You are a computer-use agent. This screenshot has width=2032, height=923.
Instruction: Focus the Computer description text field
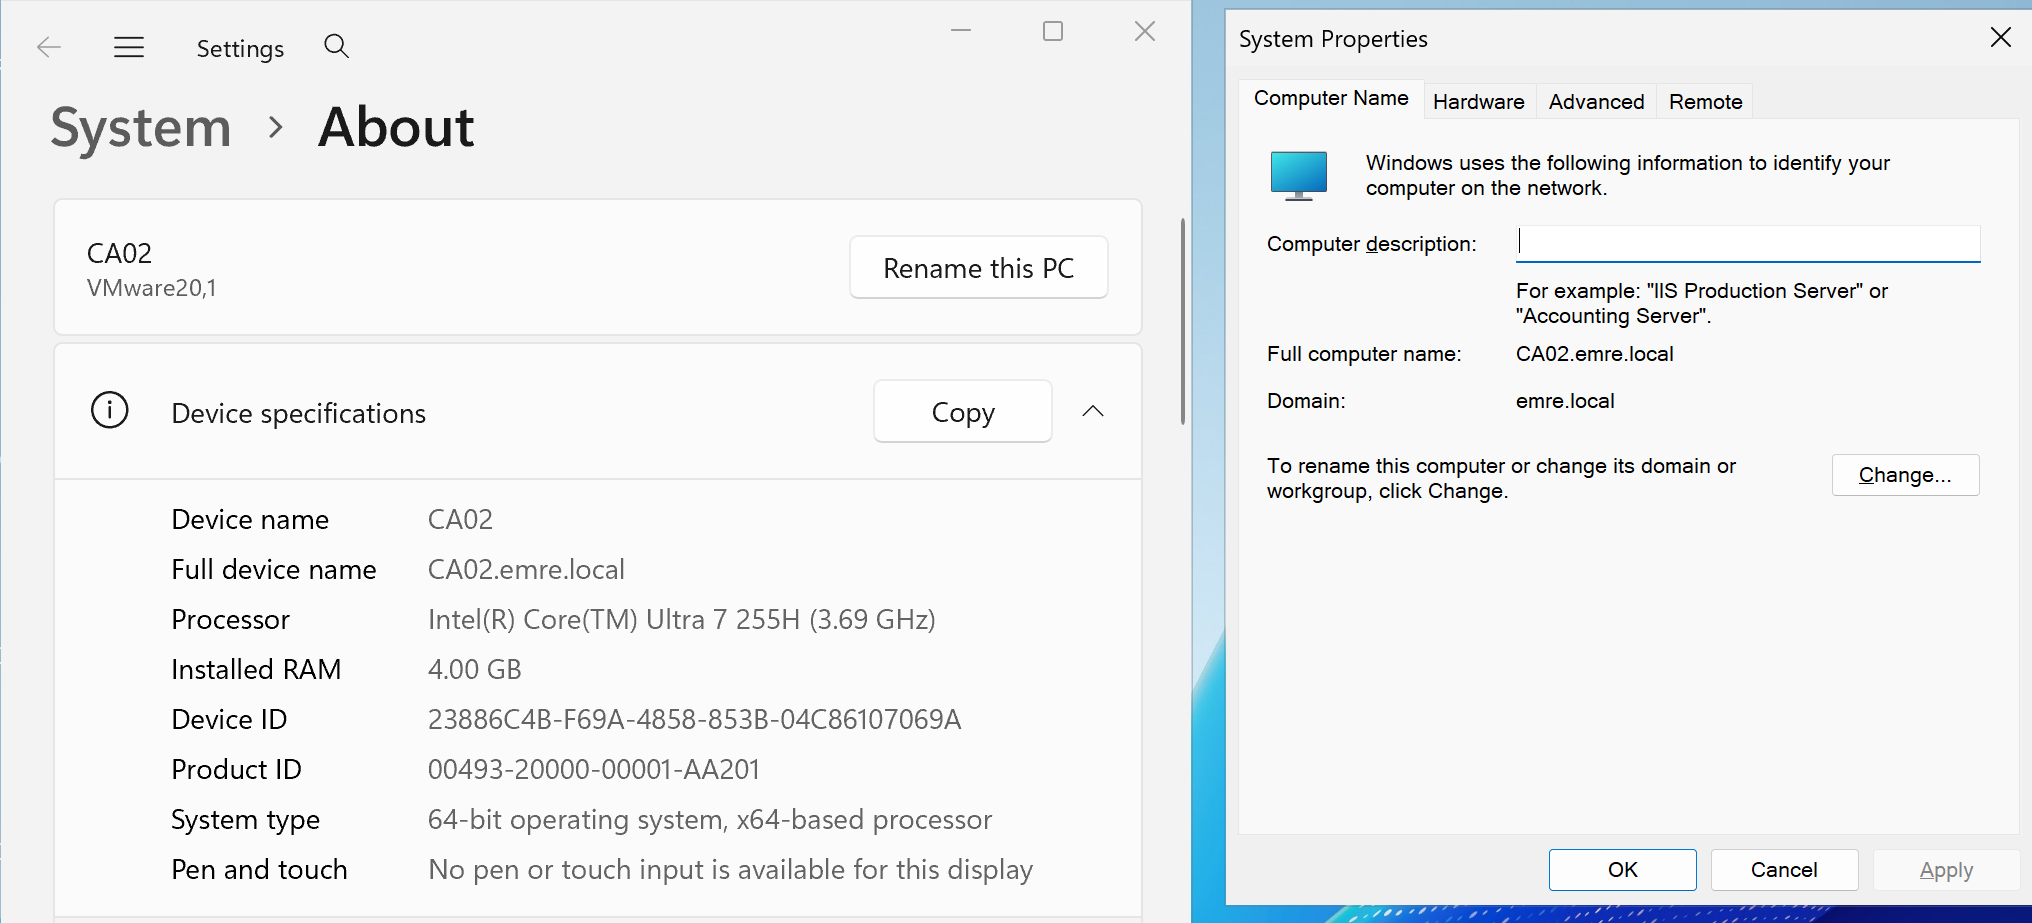[1747, 243]
